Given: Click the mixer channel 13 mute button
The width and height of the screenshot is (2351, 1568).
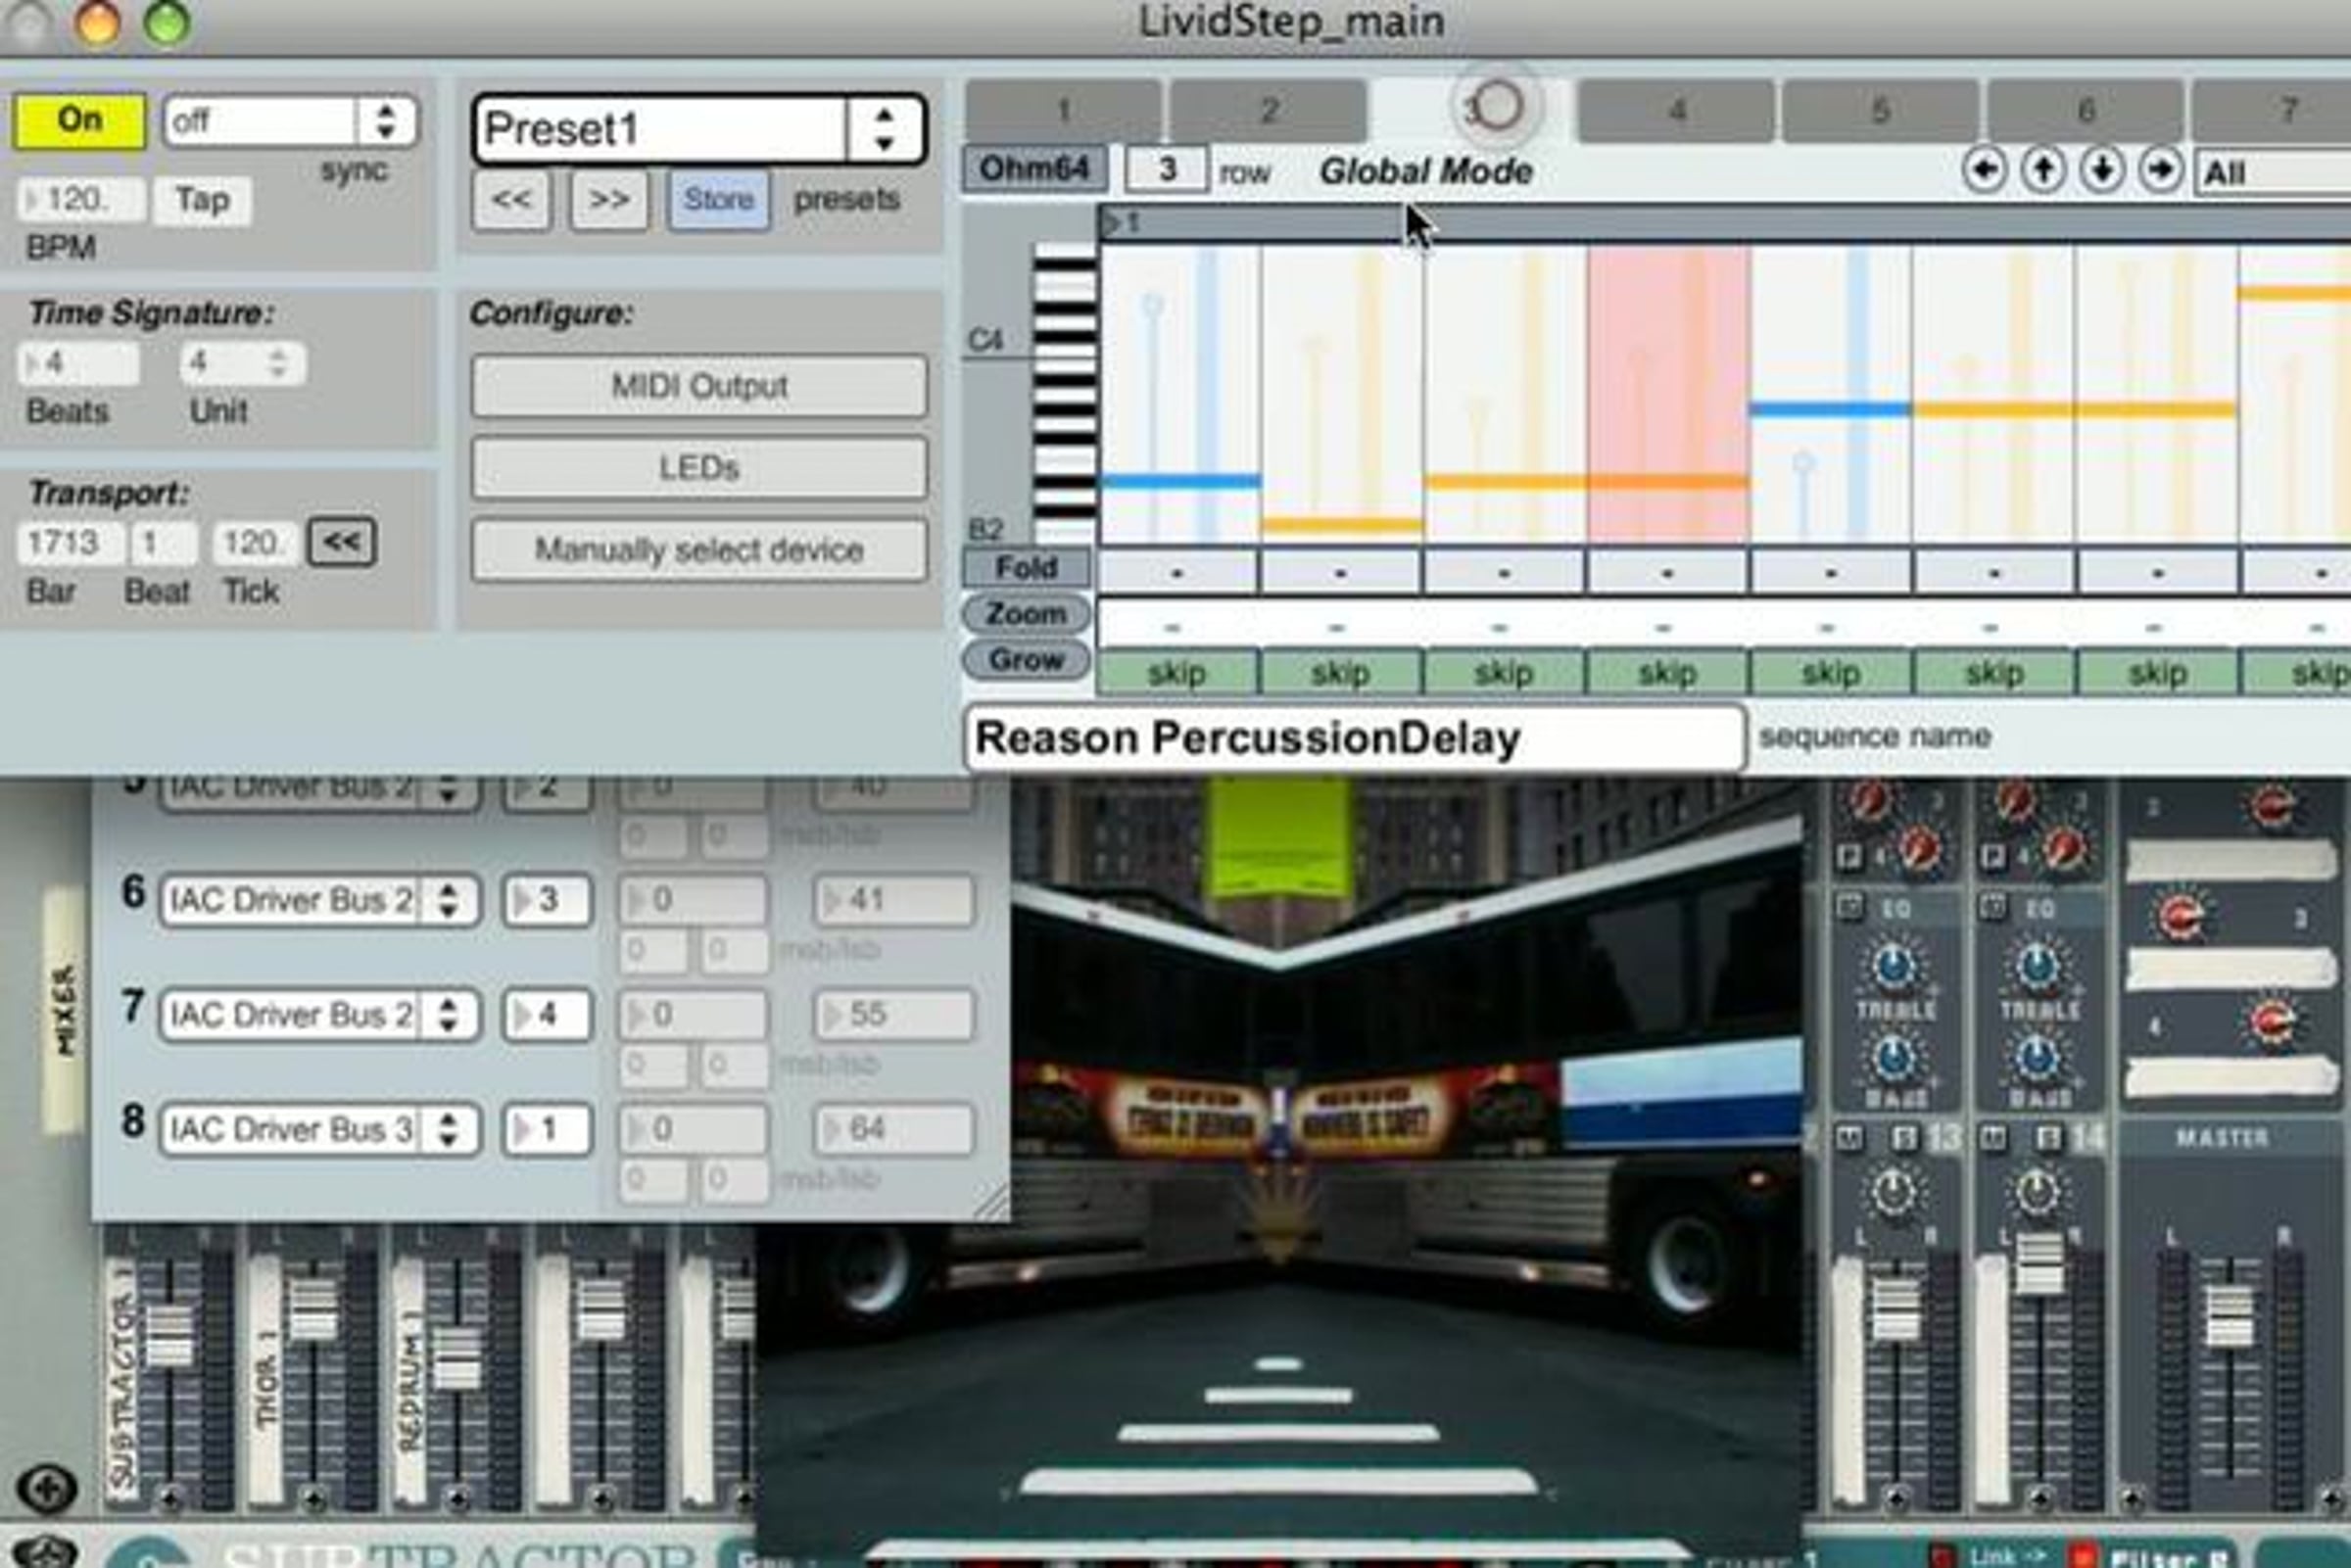Looking at the screenshot, I should [1850, 1138].
